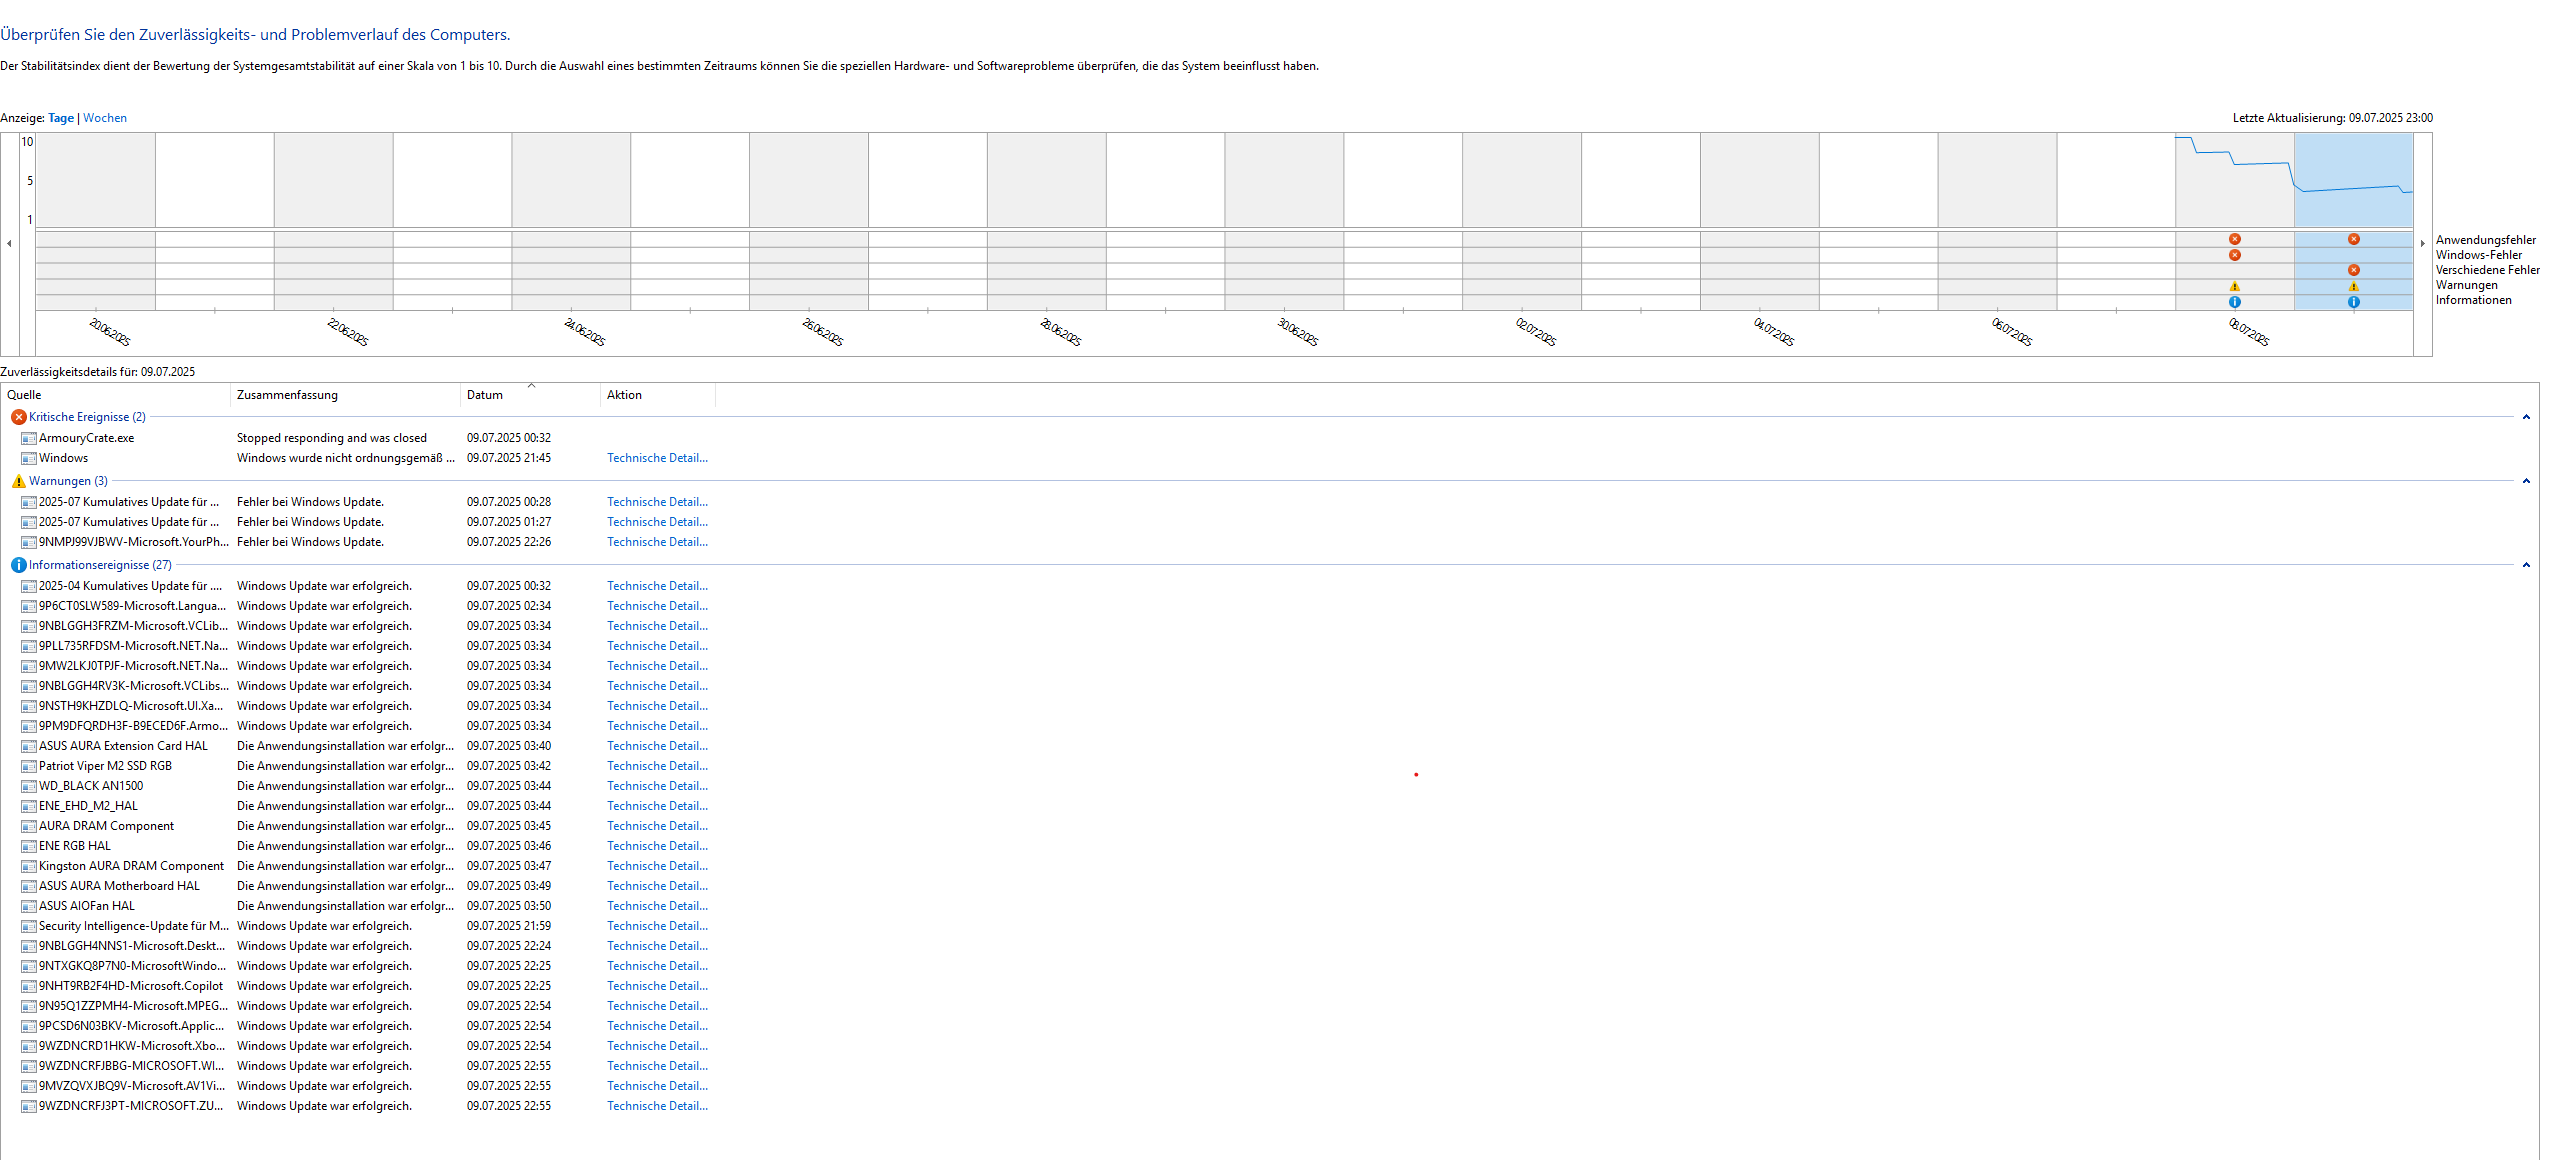The width and height of the screenshot is (2549, 1160).
Task: Click the yellow warning icon beside Warnungen
Action: point(18,481)
